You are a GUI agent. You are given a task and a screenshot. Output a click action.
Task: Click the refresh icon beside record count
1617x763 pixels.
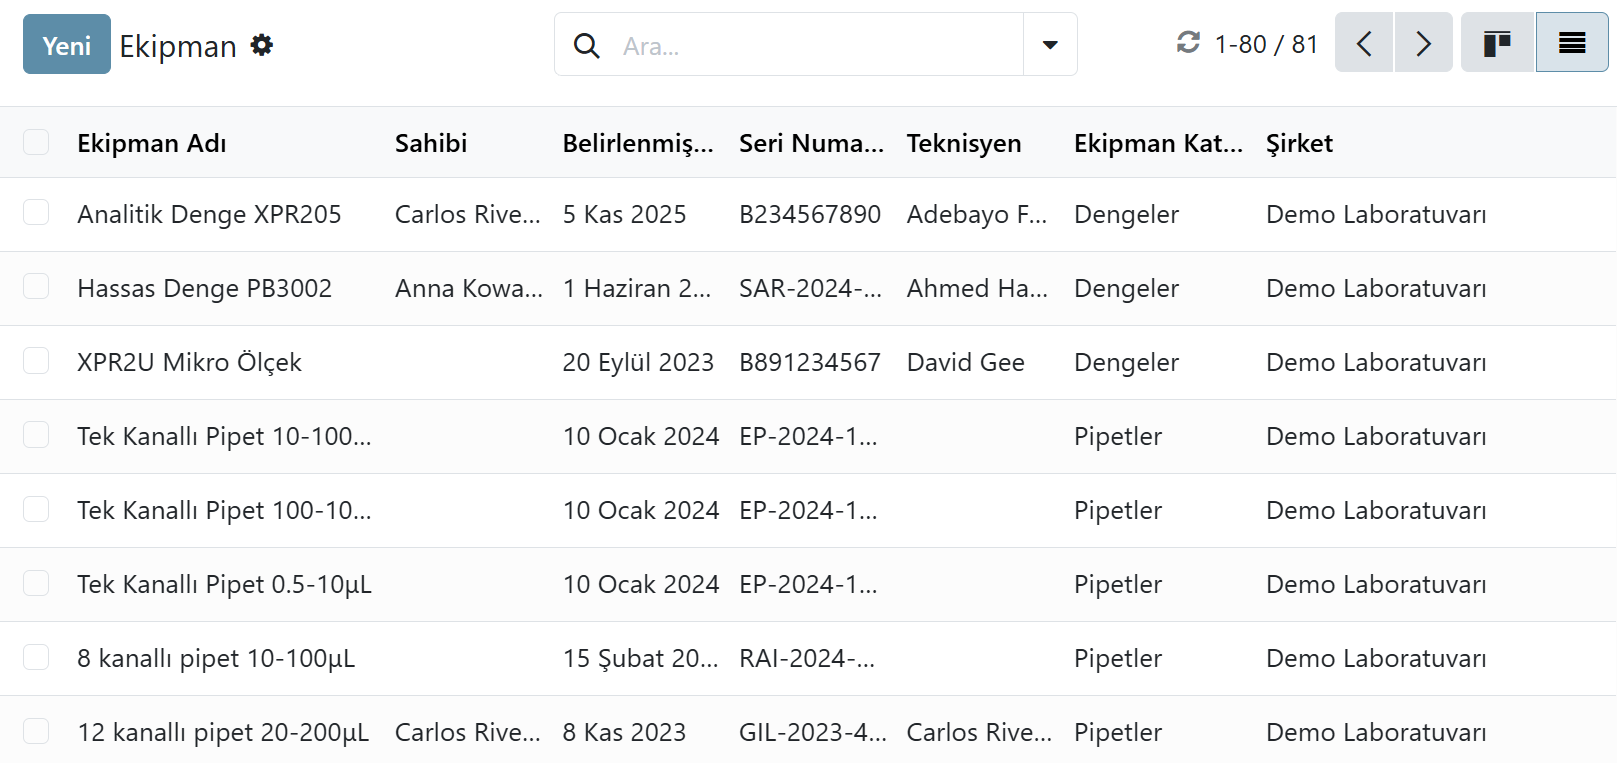coord(1188,43)
